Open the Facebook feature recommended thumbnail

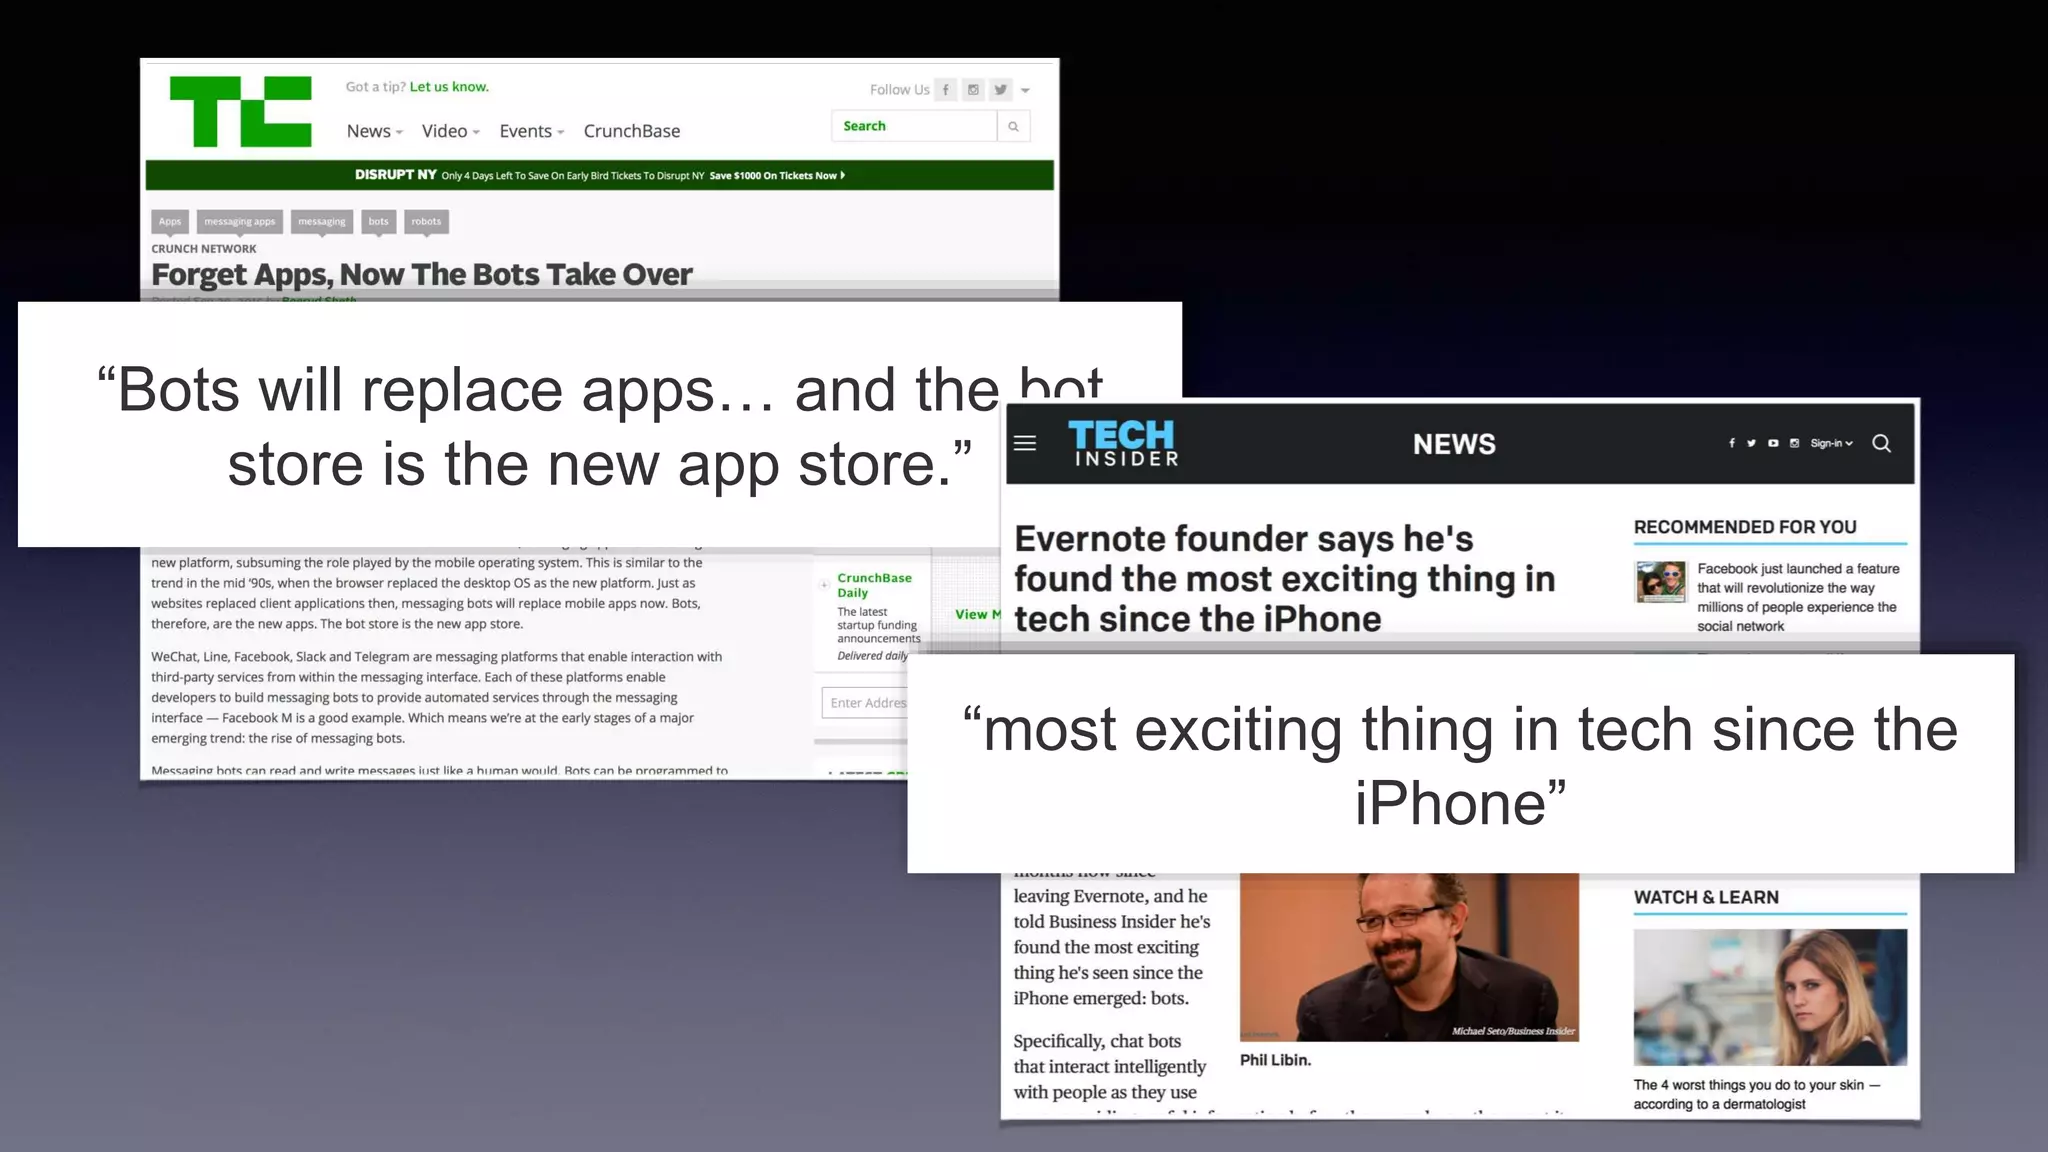click(x=1661, y=582)
